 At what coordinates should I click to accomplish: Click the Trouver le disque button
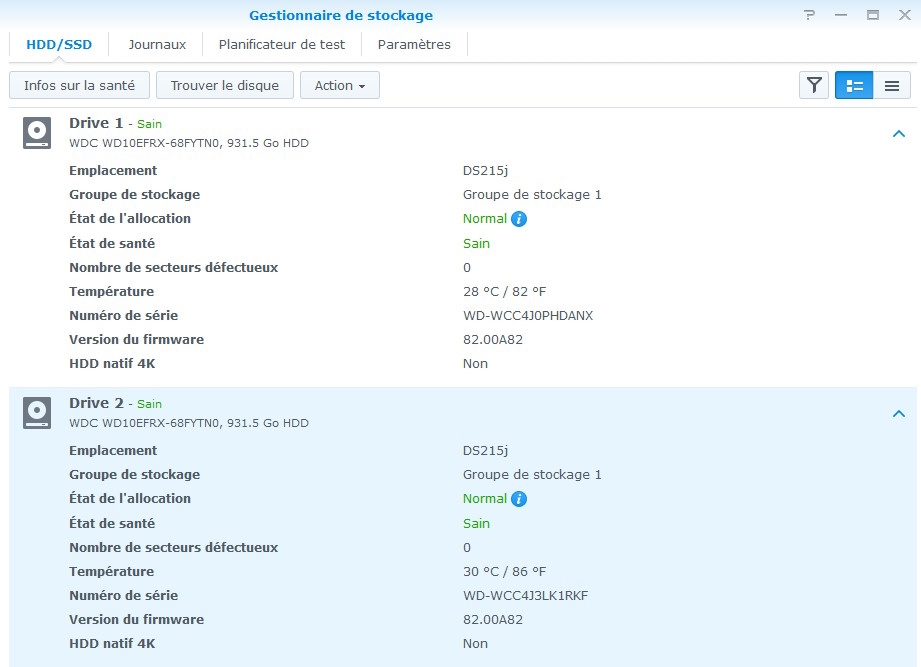pos(224,86)
